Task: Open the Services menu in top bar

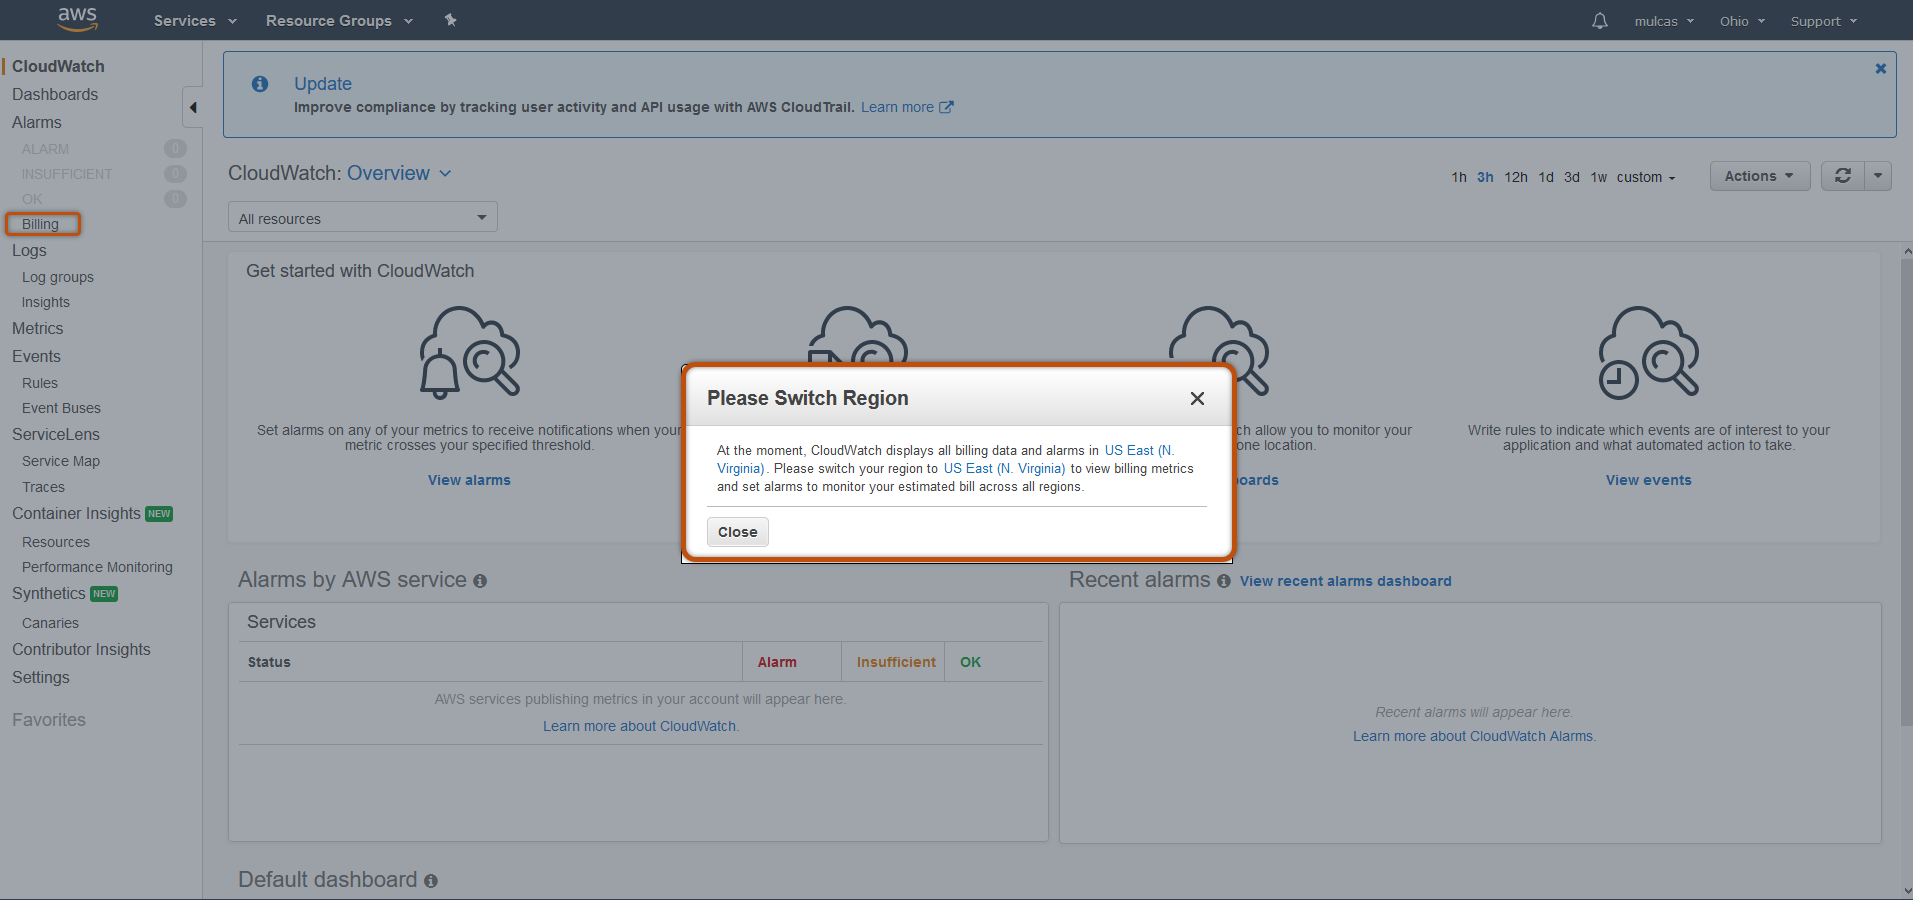Action: (x=194, y=21)
